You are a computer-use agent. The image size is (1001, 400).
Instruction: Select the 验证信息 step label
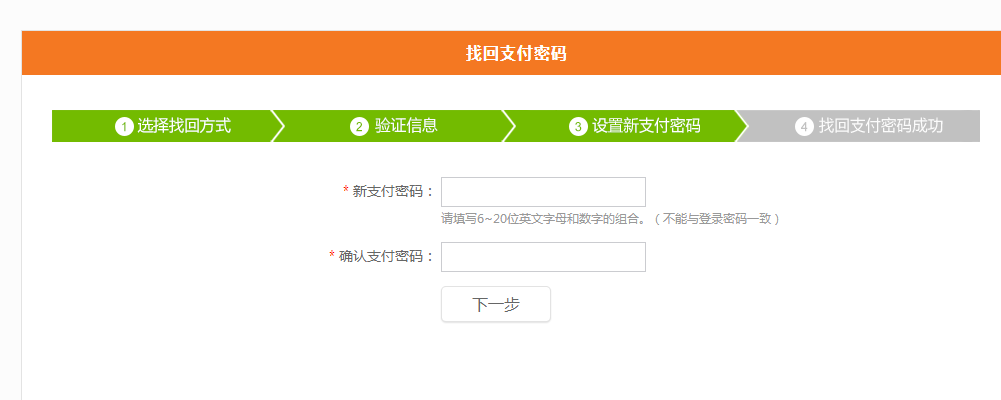pyautogui.click(x=406, y=126)
